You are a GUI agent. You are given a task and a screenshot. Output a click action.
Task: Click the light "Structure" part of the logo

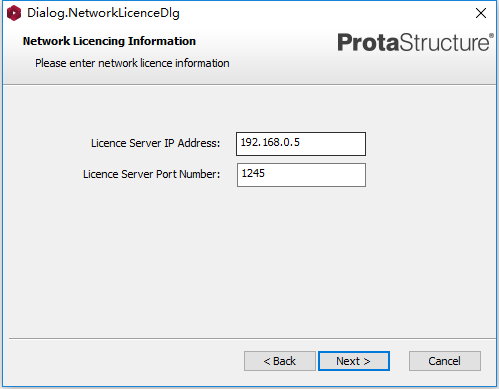444,43
